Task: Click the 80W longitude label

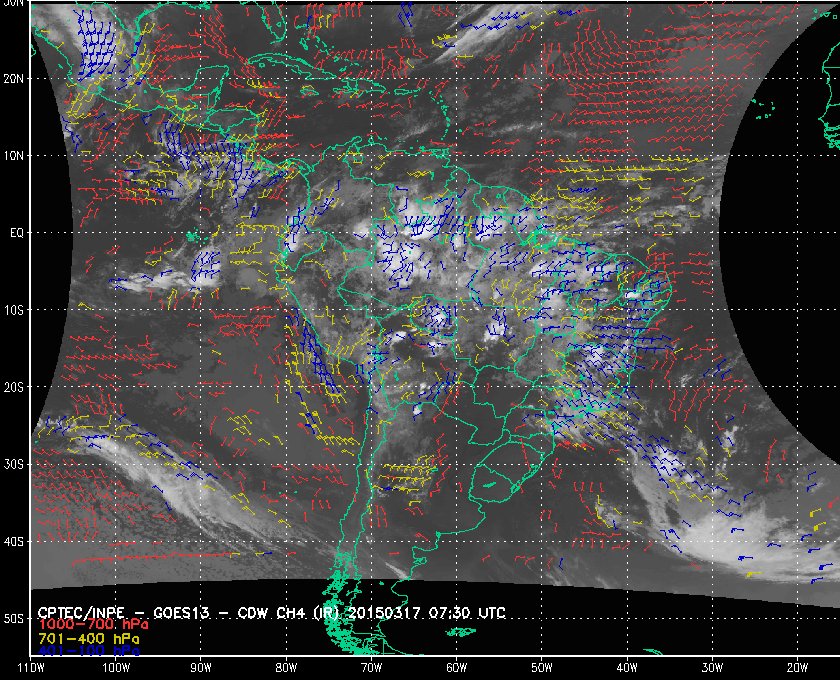Action: pyautogui.click(x=286, y=668)
